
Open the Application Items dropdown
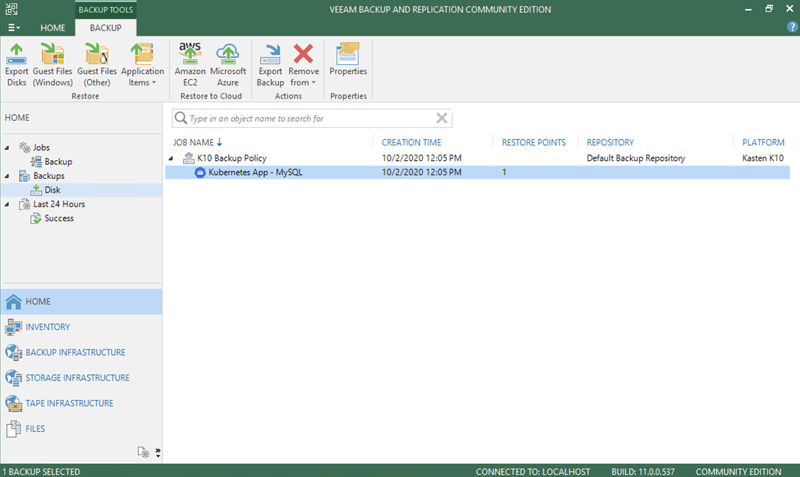[142, 65]
